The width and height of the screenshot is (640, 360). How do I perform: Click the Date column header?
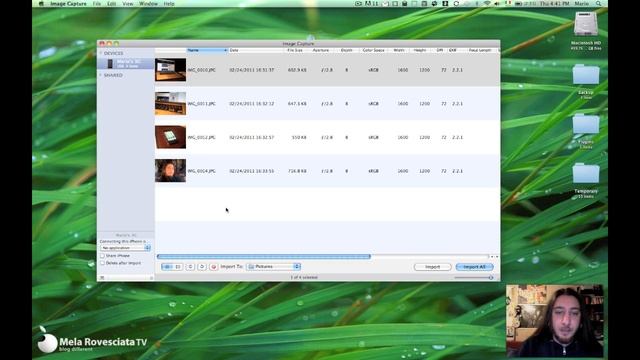tap(256, 50)
